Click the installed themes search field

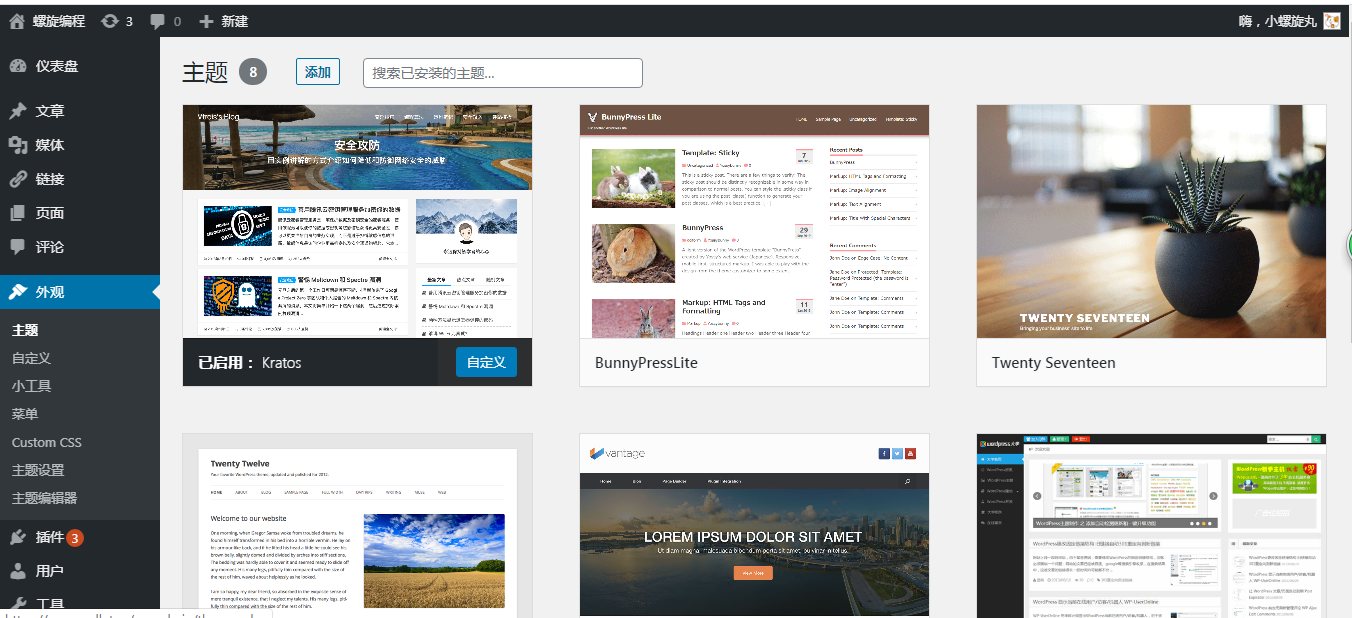502,72
